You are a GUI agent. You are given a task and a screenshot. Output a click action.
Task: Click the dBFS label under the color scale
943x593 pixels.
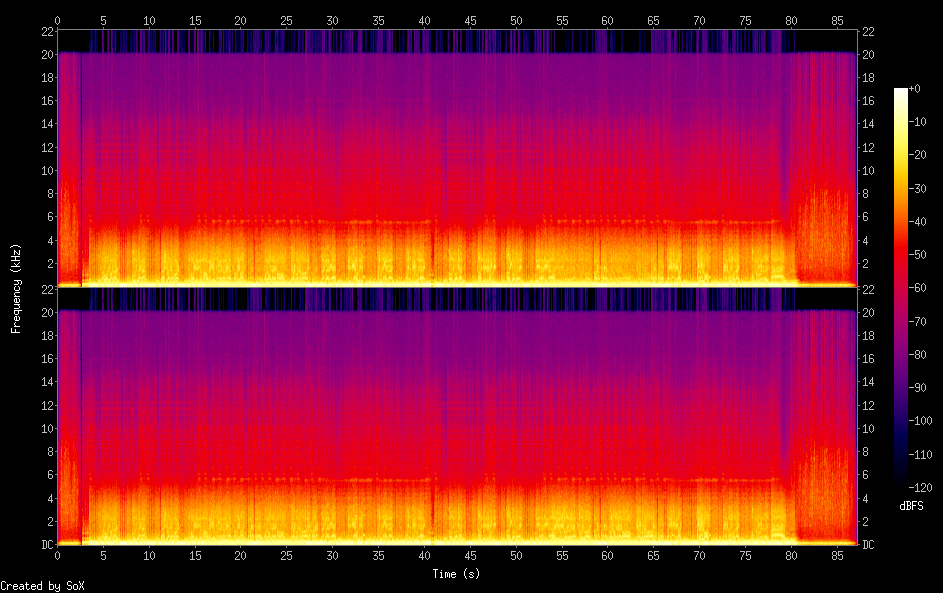coord(911,506)
